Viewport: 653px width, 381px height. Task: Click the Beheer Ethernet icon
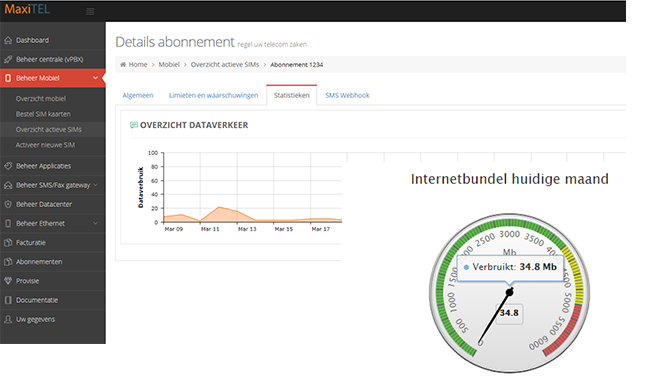tap(8, 224)
